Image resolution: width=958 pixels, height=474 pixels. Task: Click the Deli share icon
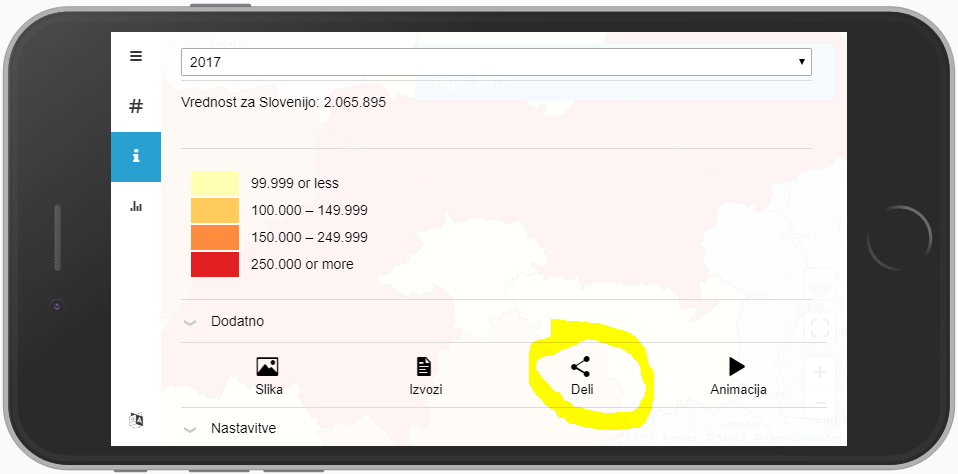point(580,366)
